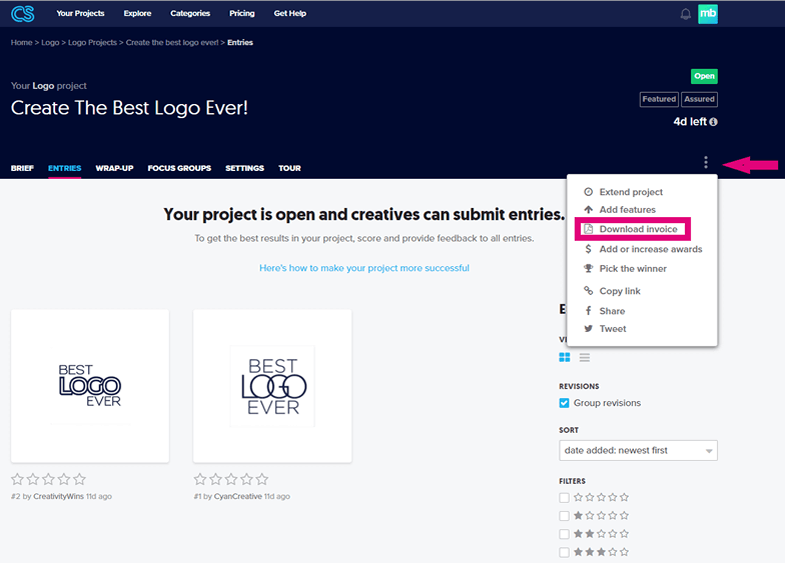Open the SETTINGS tab
The width and height of the screenshot is (785, 563).
point(244,168)
